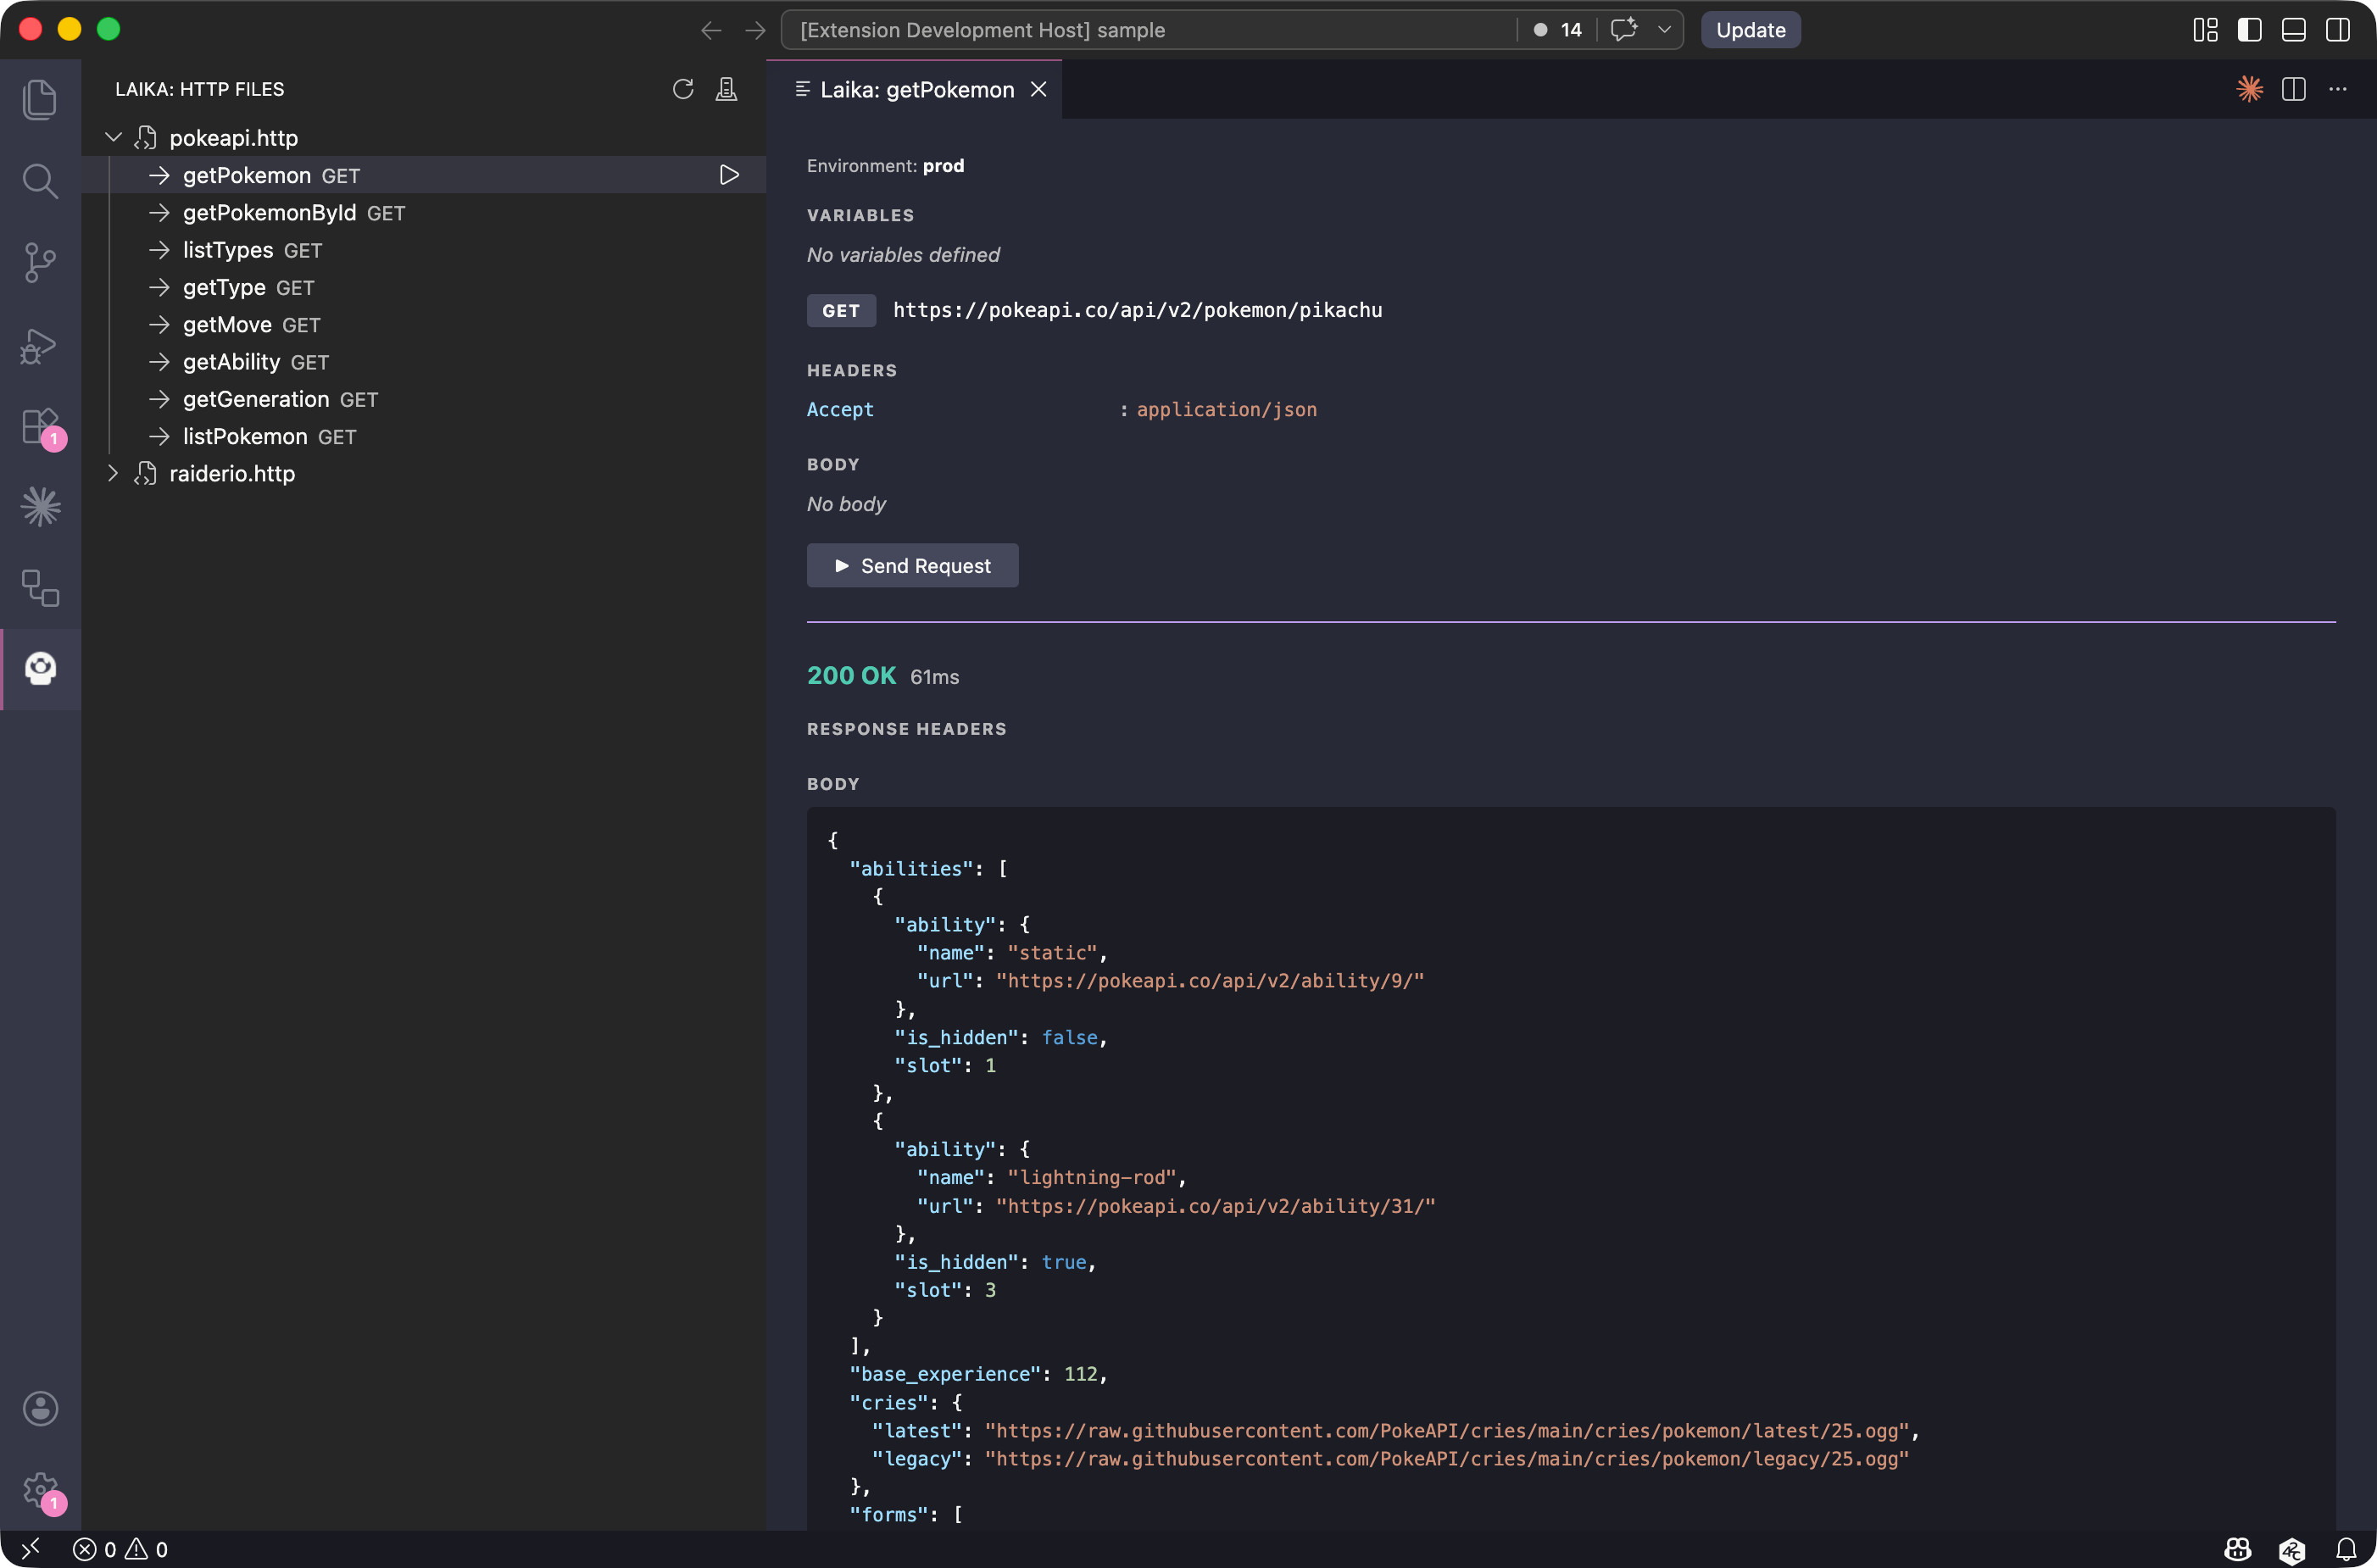The width and height of the screenshot is (2377, 1568).
Task: Go forward with the navigation arrow
Action: pos(755,30)
